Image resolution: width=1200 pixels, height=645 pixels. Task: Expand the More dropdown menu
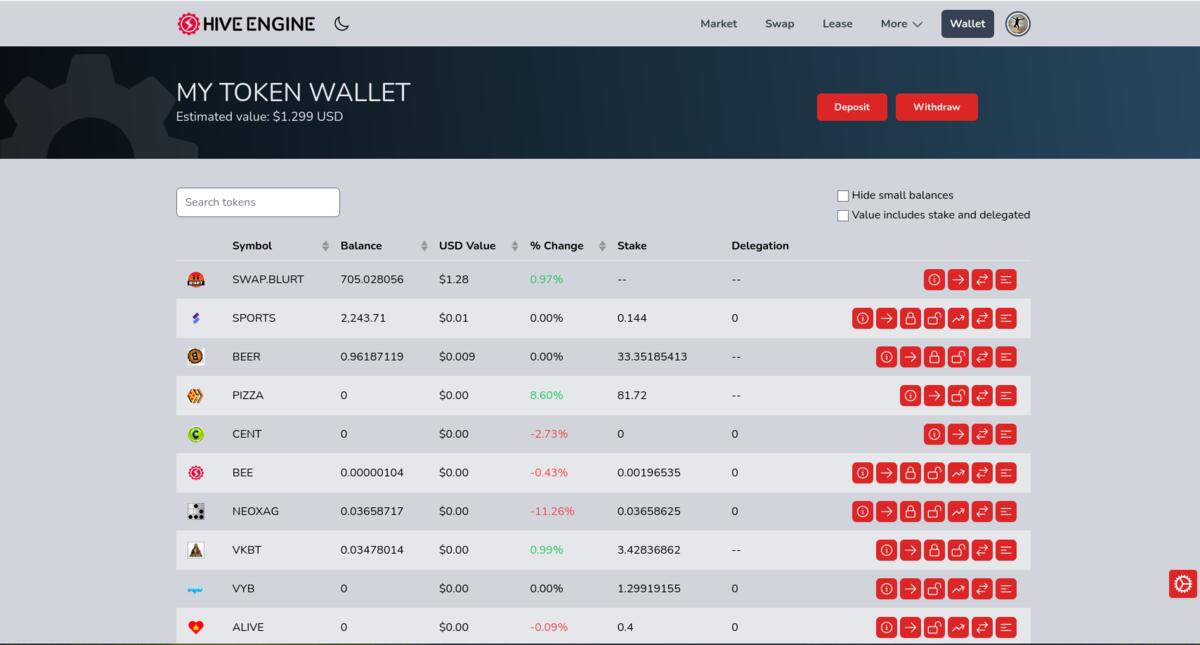901,24
